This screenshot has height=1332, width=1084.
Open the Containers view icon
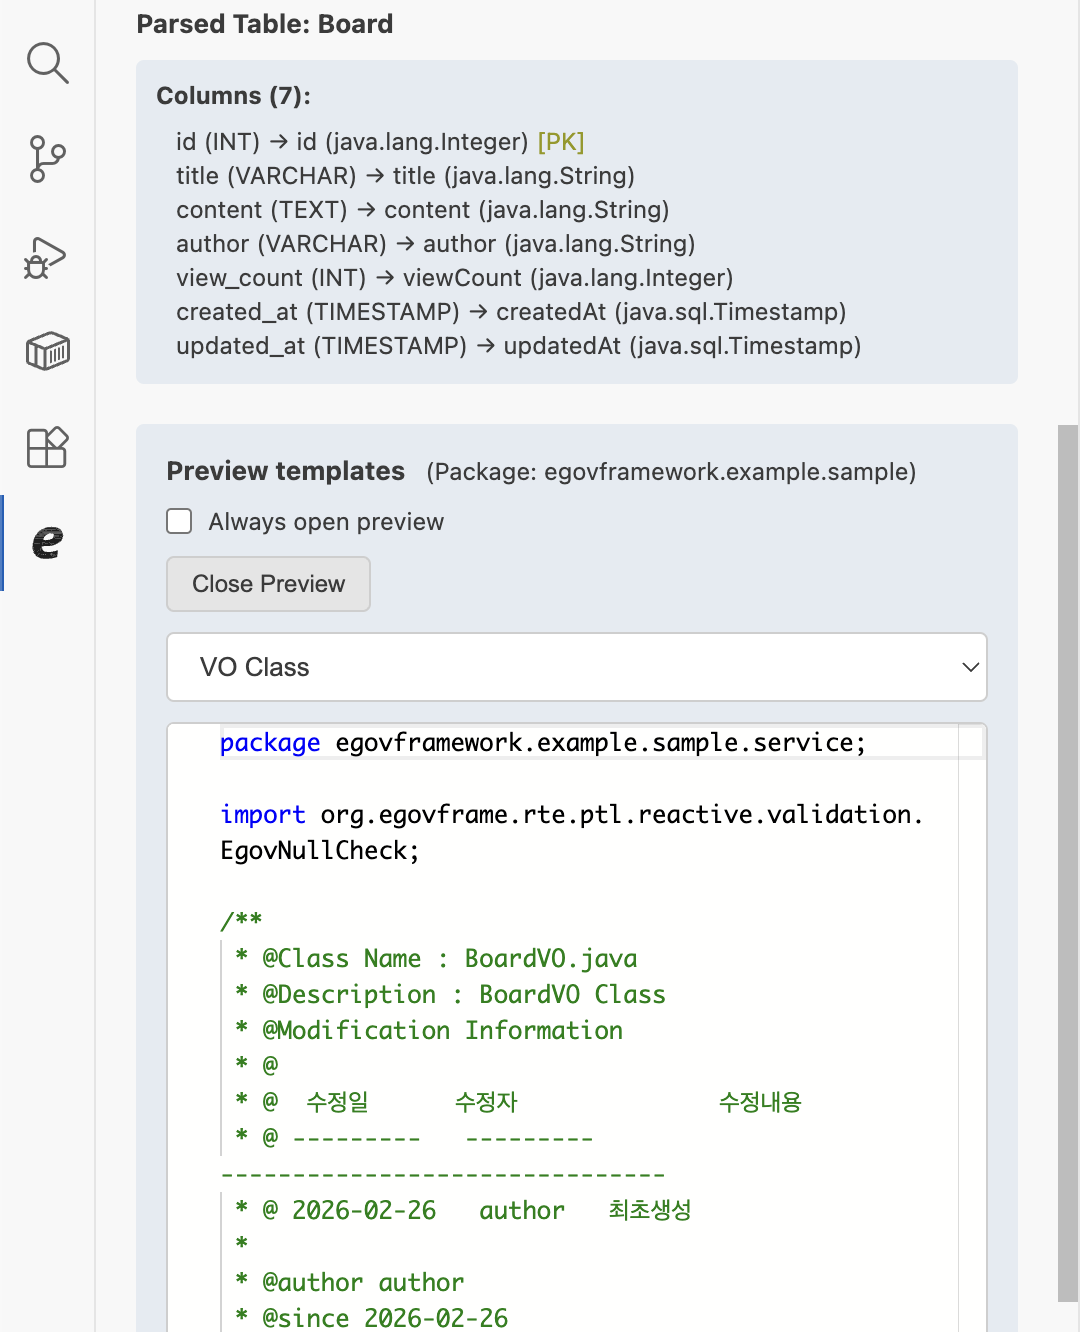[47, 351]
